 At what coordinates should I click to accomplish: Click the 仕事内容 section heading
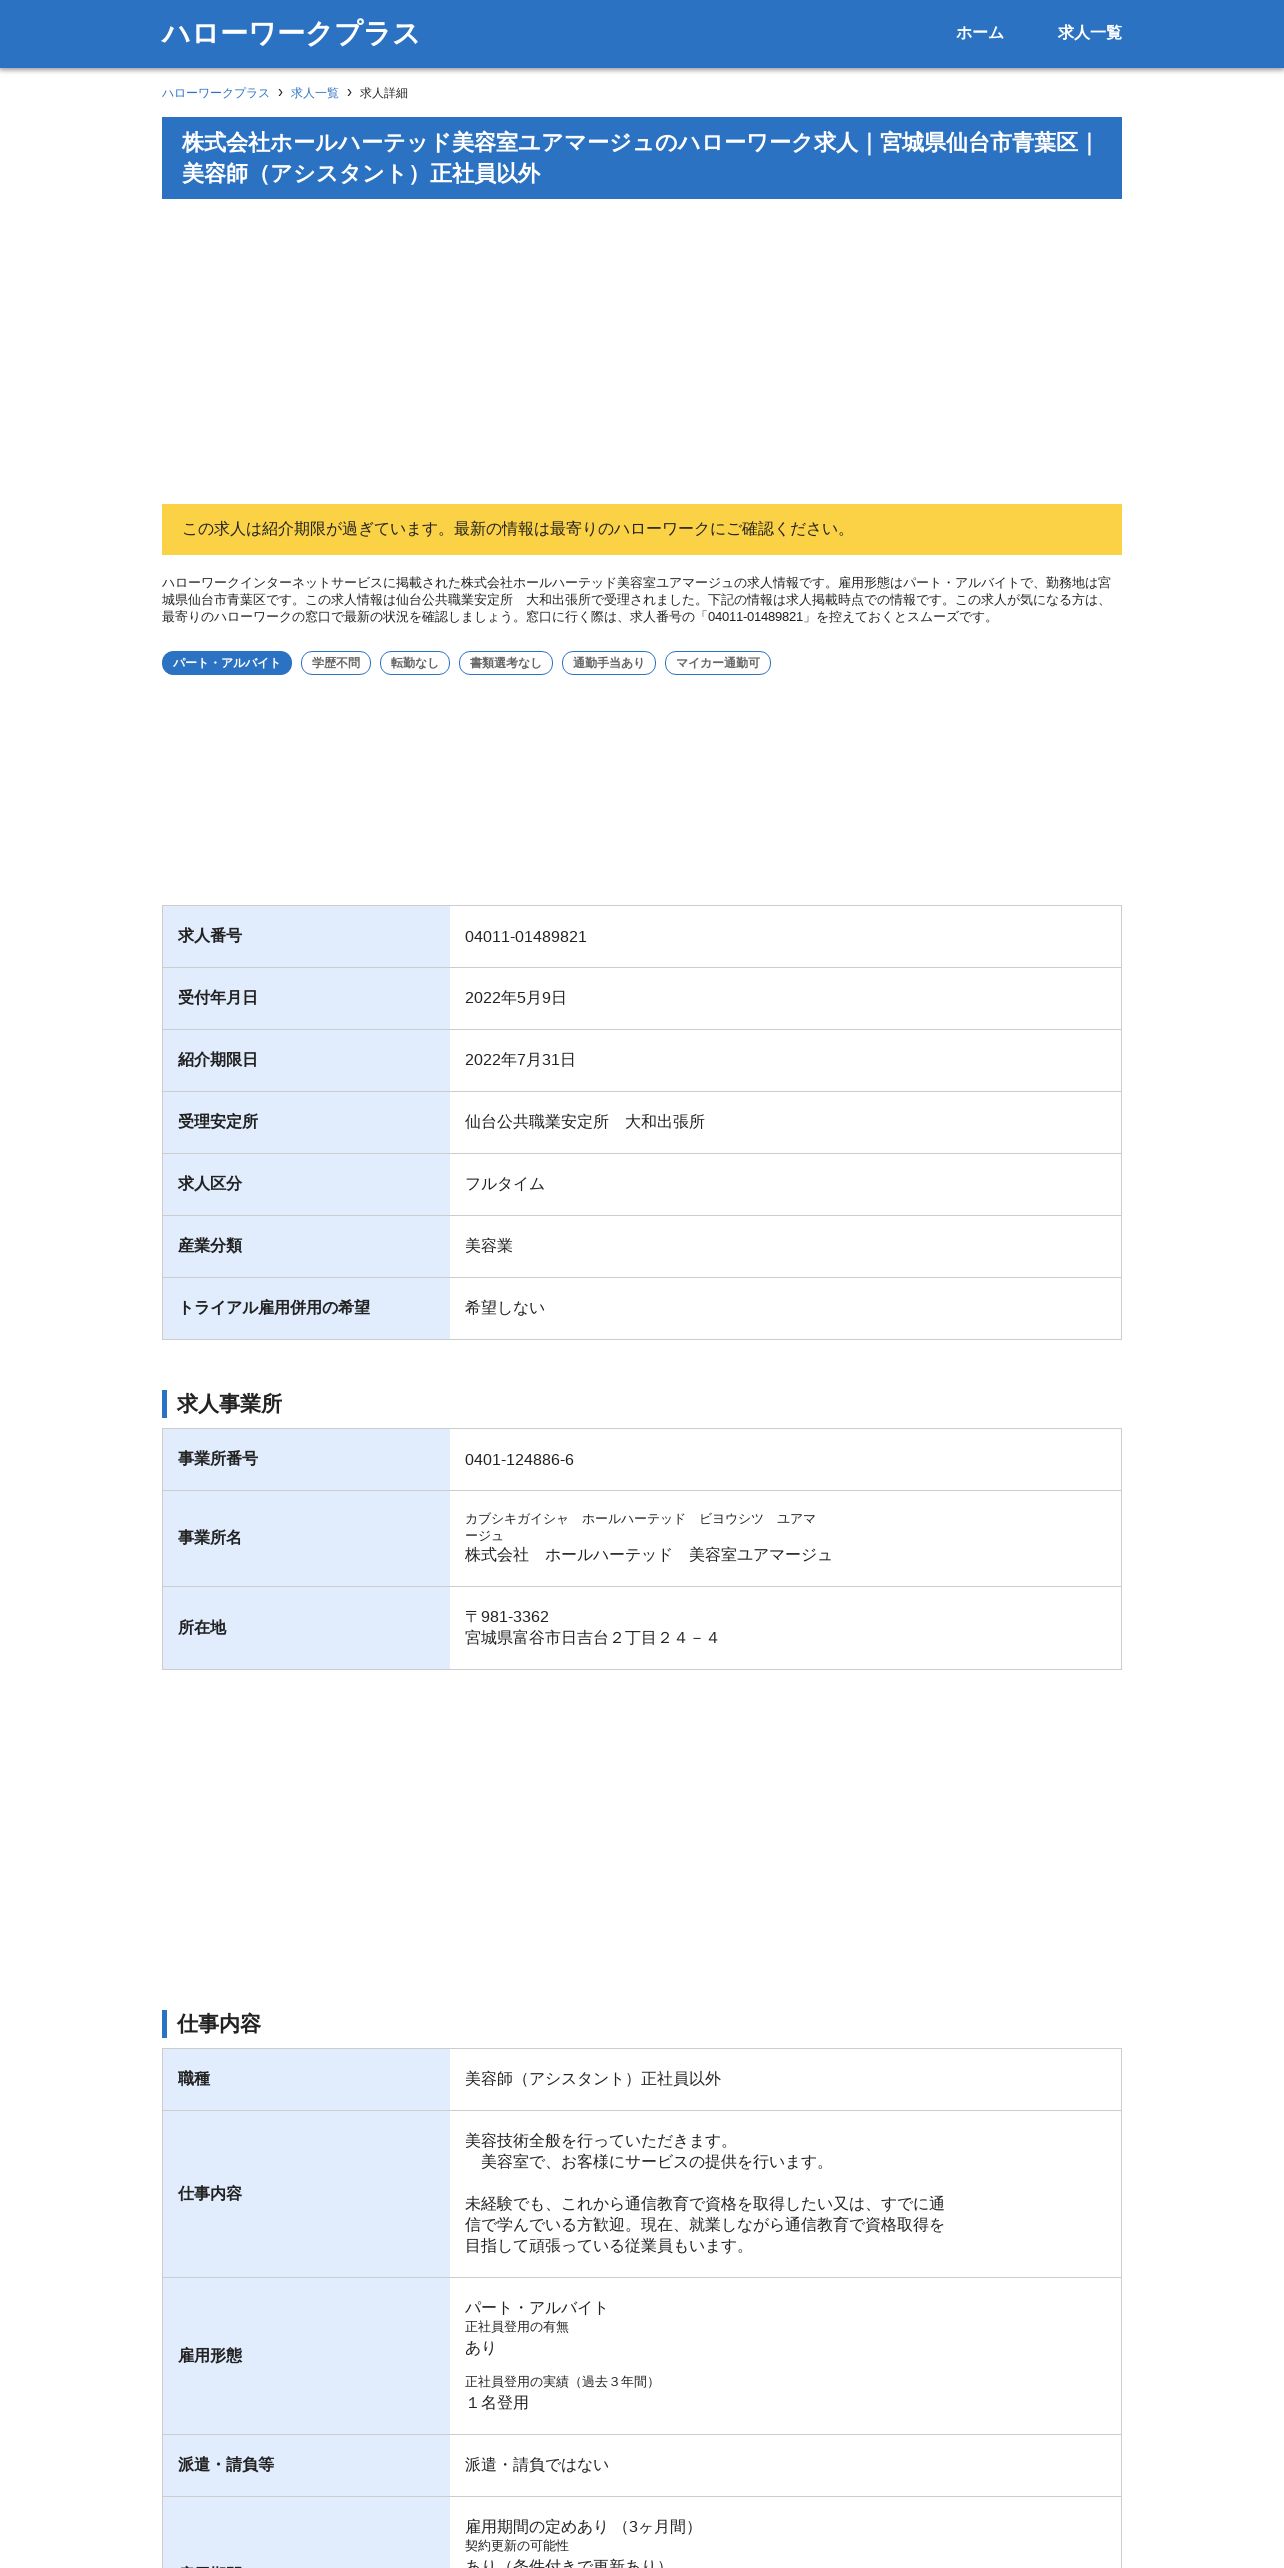[x=218, y=2024]
